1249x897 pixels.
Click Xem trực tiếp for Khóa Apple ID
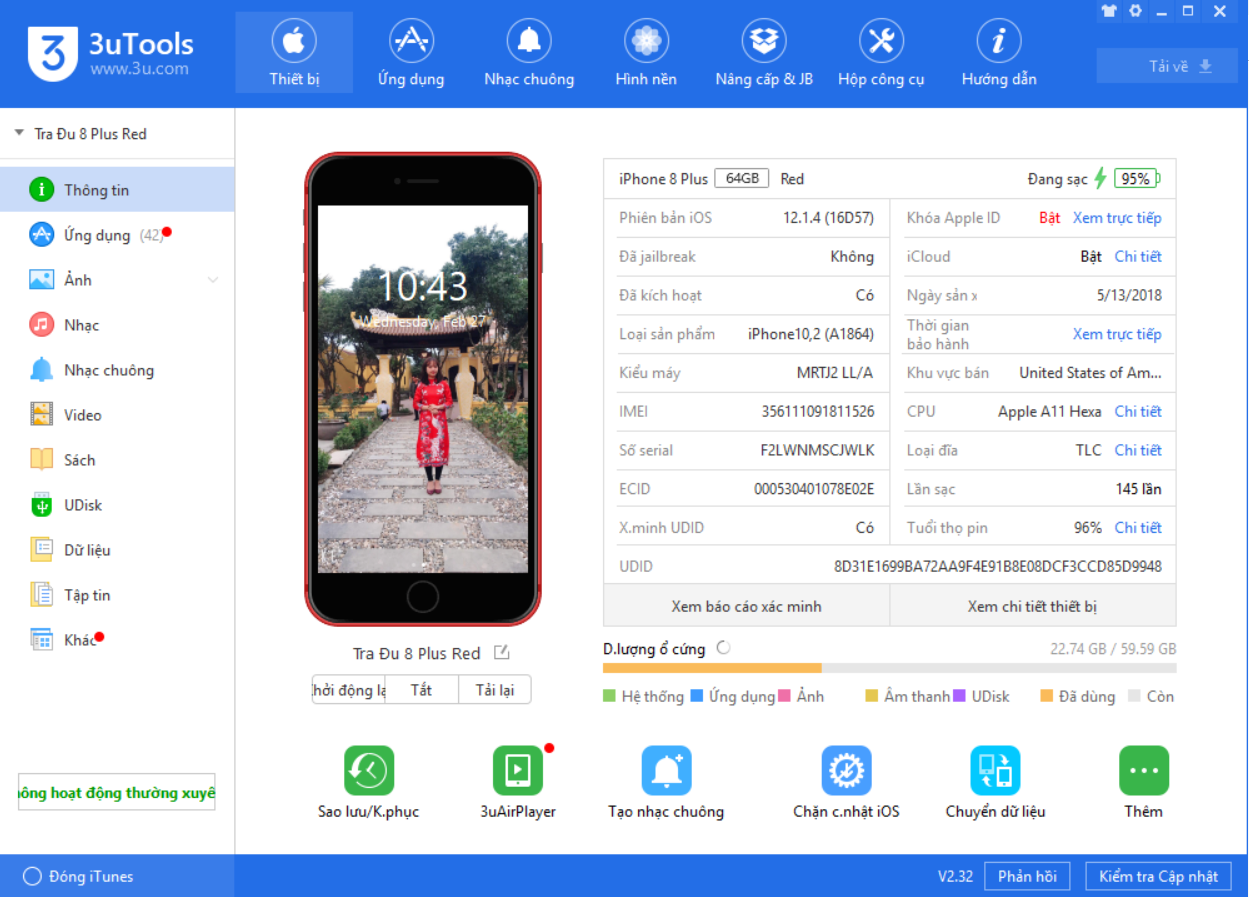click(x=1117, y=218)
